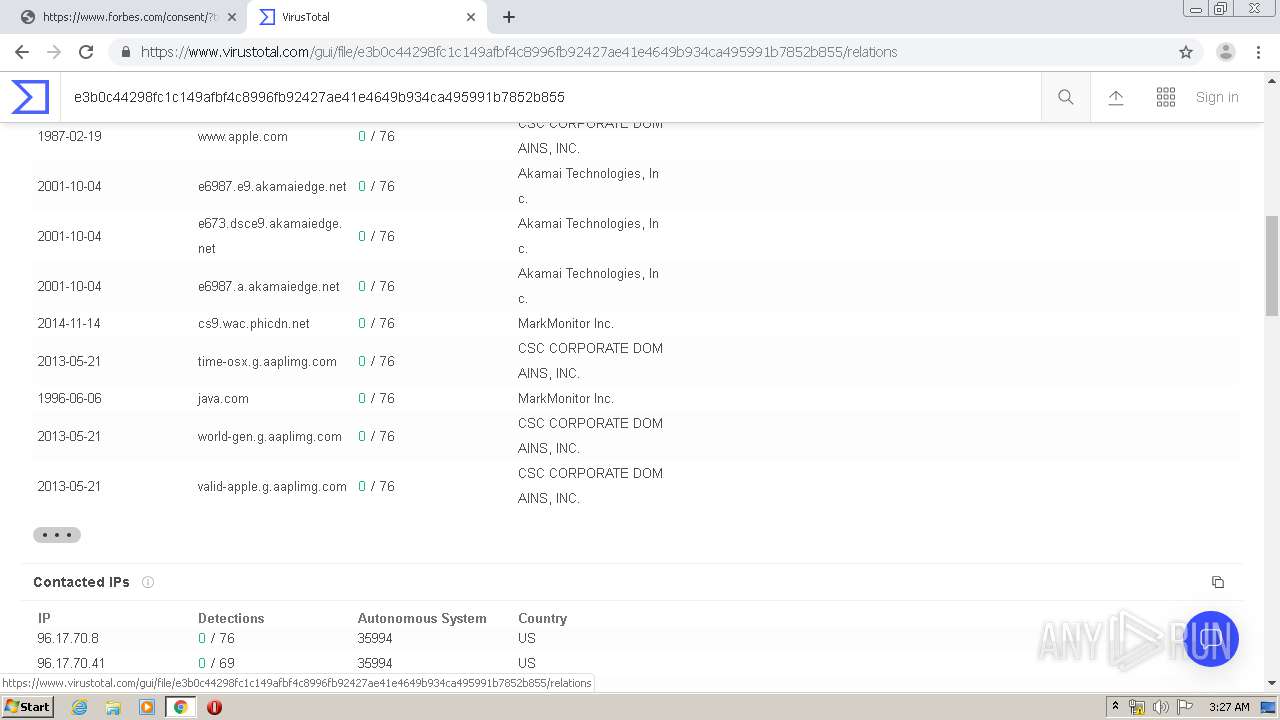This screenshot has width=1280, height=720.
Task: Bookmark this page with star icon
Action: 1186,52
